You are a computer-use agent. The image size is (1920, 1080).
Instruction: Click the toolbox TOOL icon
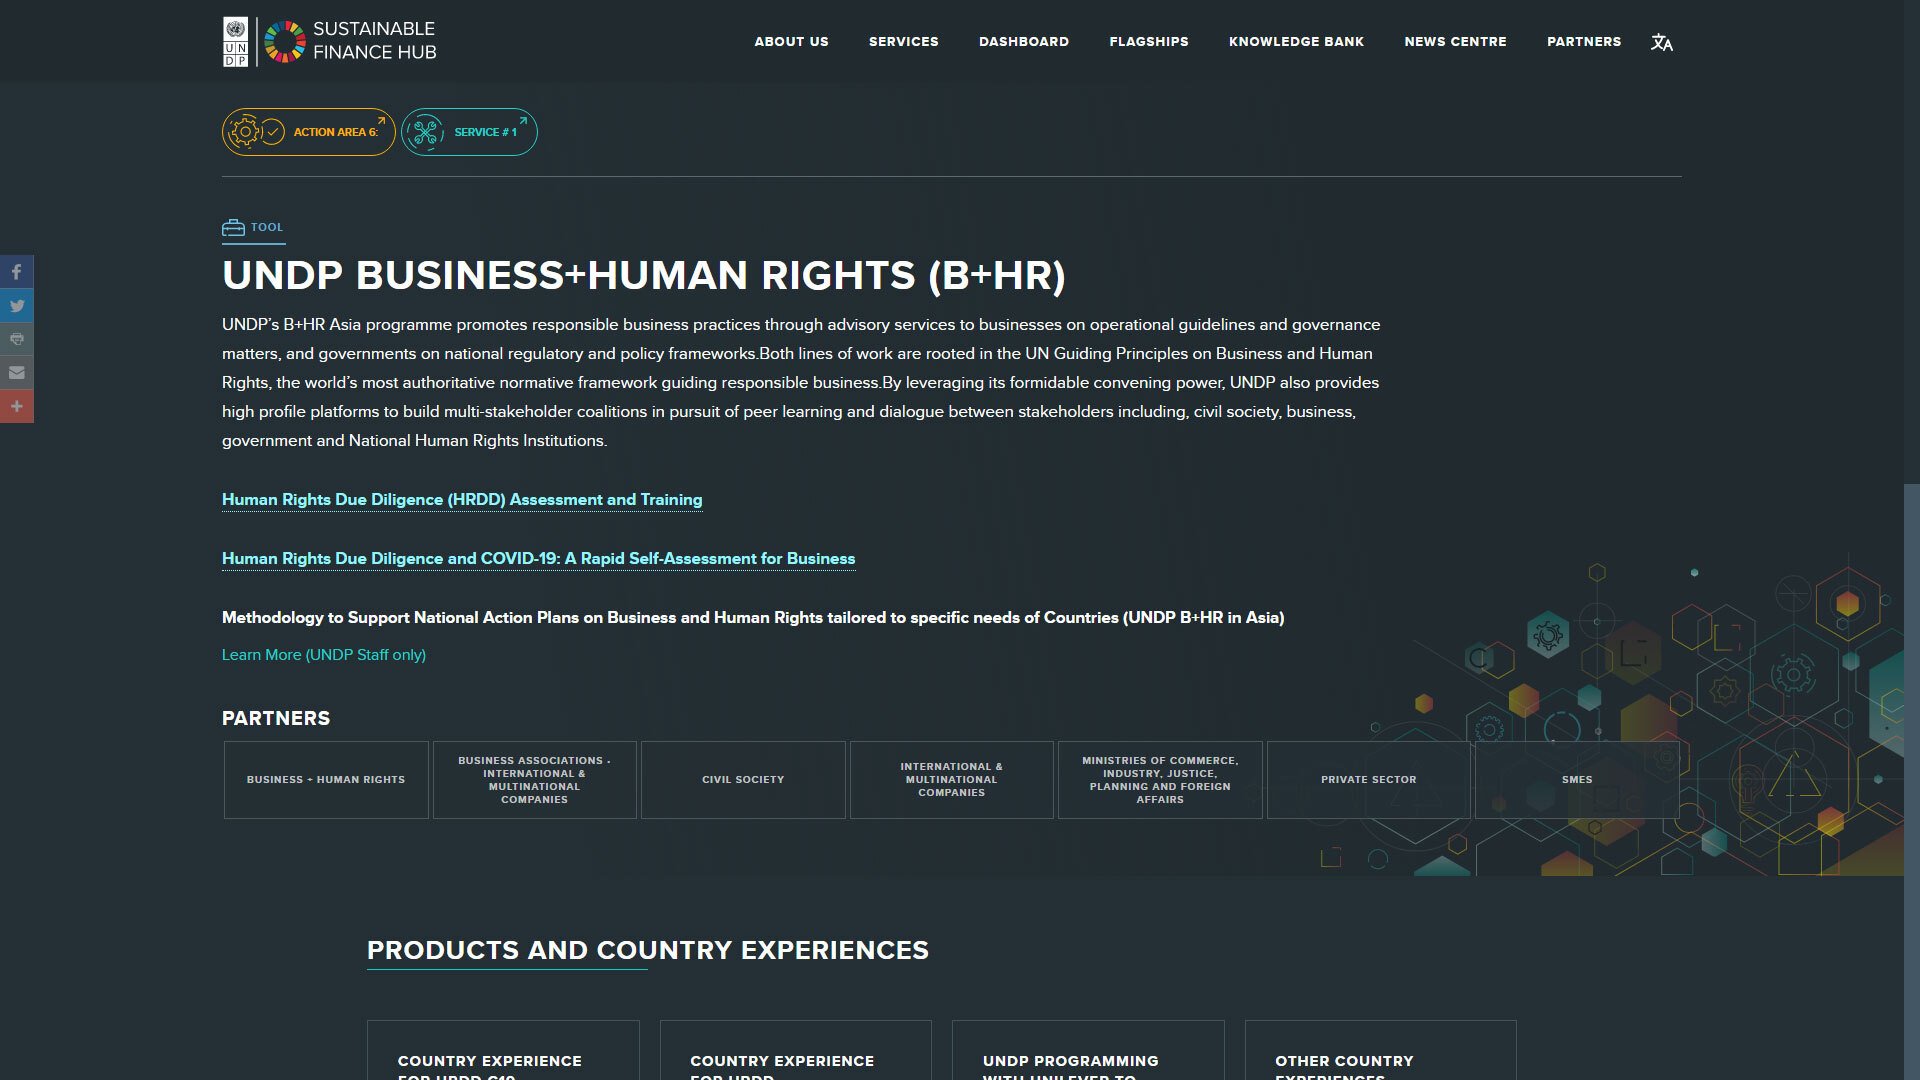point(233,228)
